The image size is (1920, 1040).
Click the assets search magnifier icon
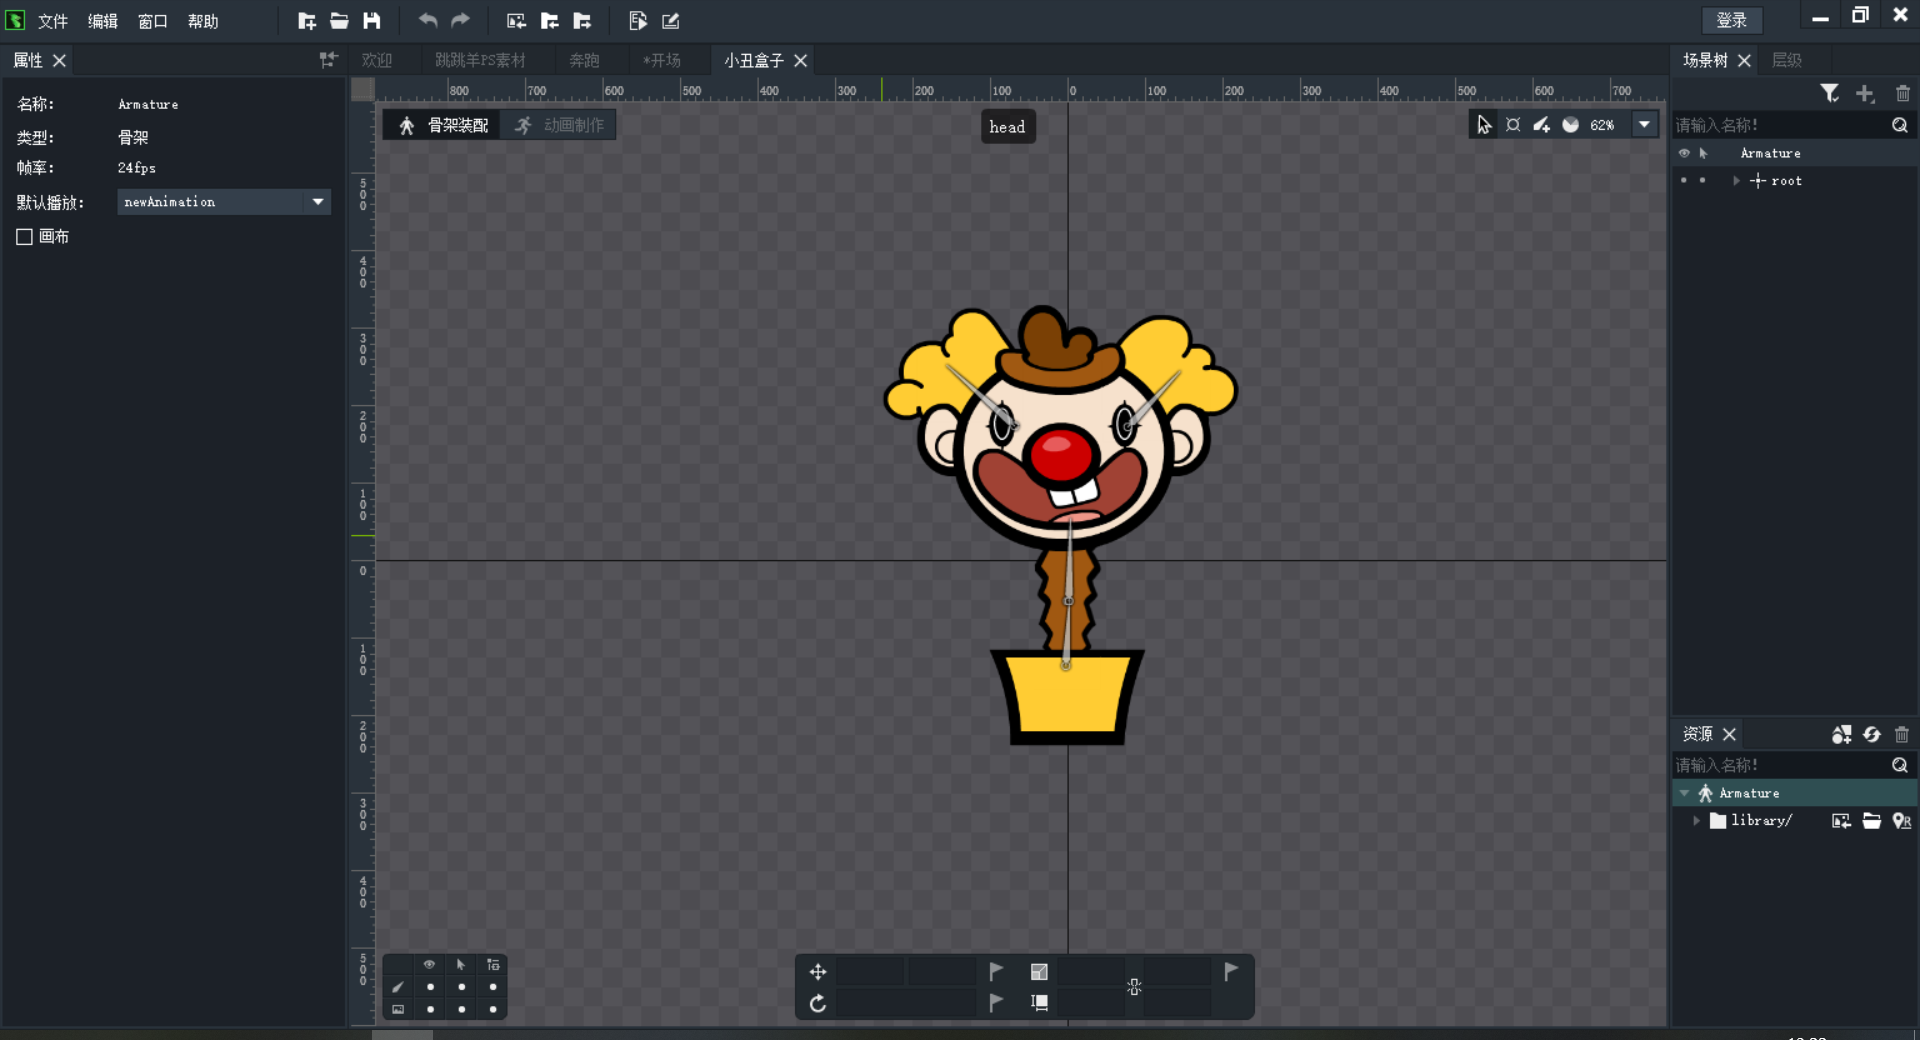[x=1900, y=765]
